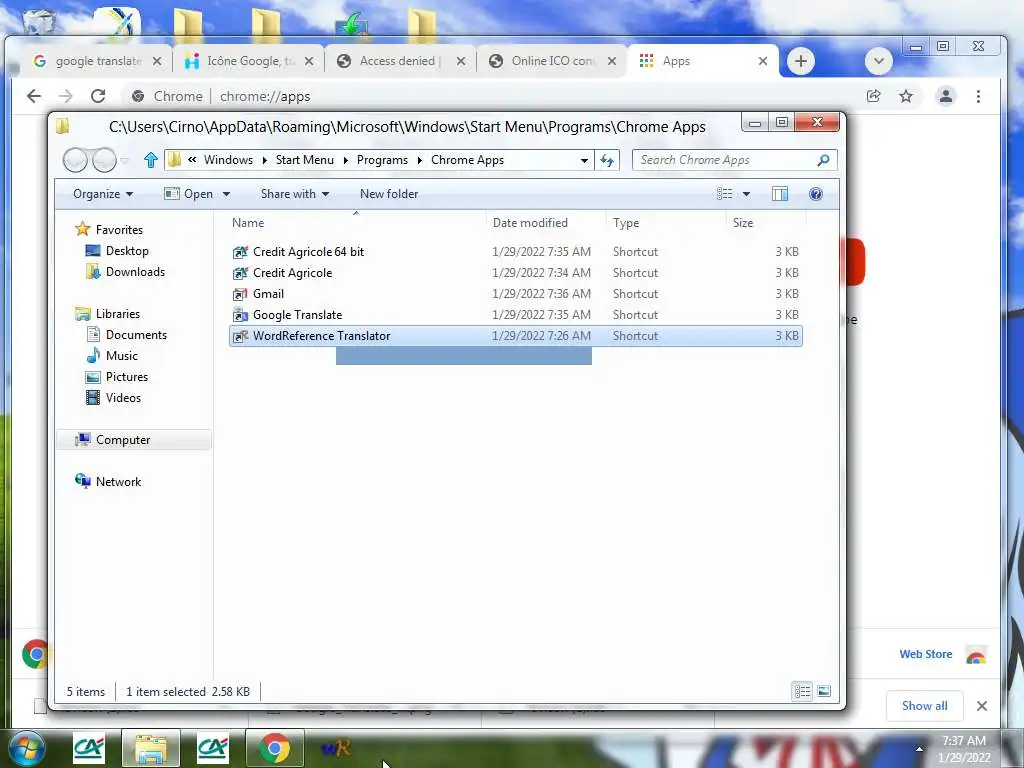
Task: Select the Gmail shortcut icon
Action: click(240, 294)
